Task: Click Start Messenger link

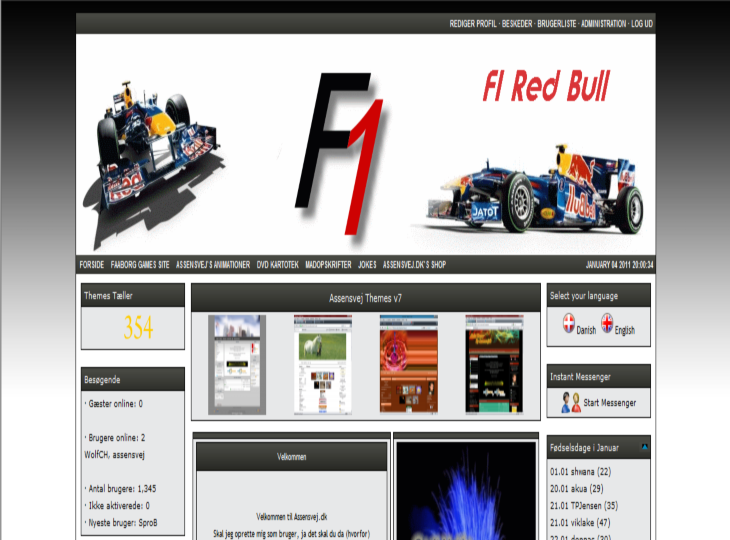Action: tap(609, 403)
